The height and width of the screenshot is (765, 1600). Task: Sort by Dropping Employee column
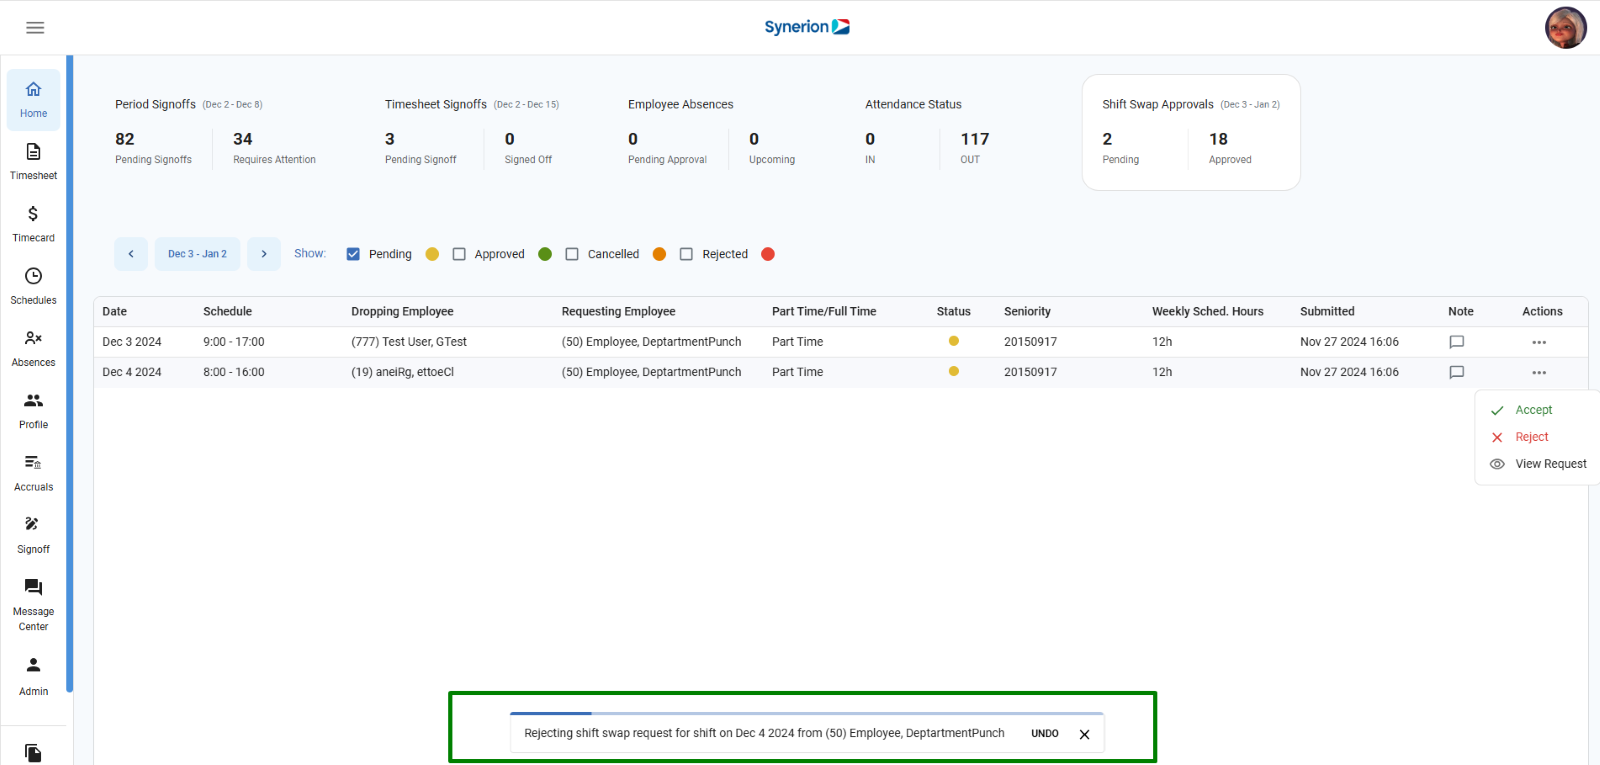click(402, 312)
